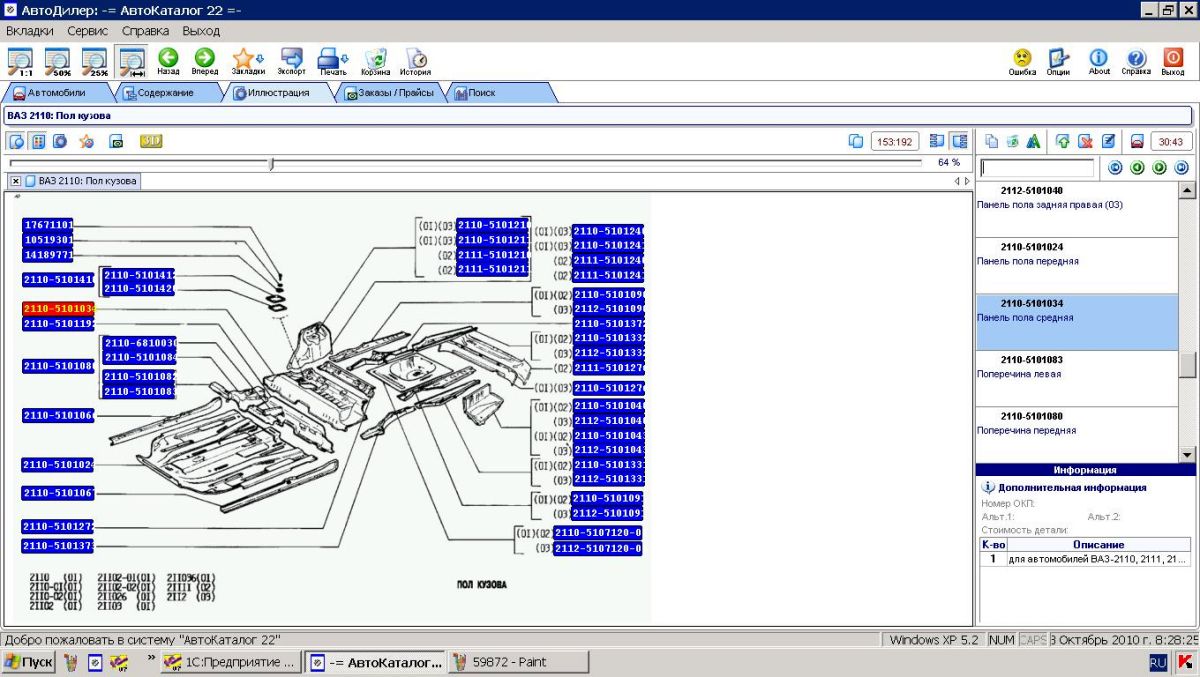Toggle the colored grid highlight icon
1200x677 pixels.
(x=38, y=141)
